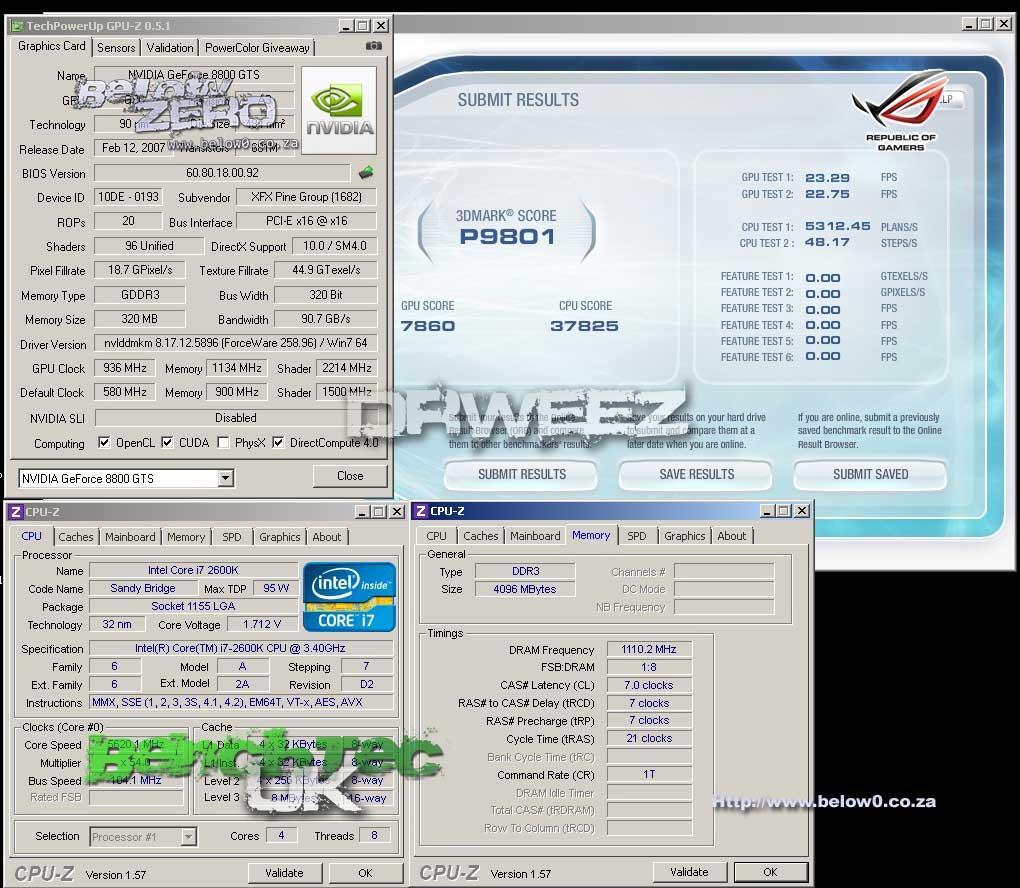This screenshot has width=1020, height=888.
Task: Click the 3DMark score P9801
Action: (507, 237)
